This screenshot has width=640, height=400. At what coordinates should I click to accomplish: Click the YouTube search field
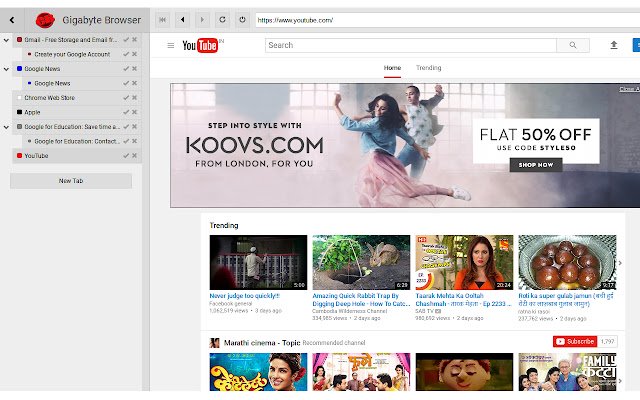[x=411, y=45]
